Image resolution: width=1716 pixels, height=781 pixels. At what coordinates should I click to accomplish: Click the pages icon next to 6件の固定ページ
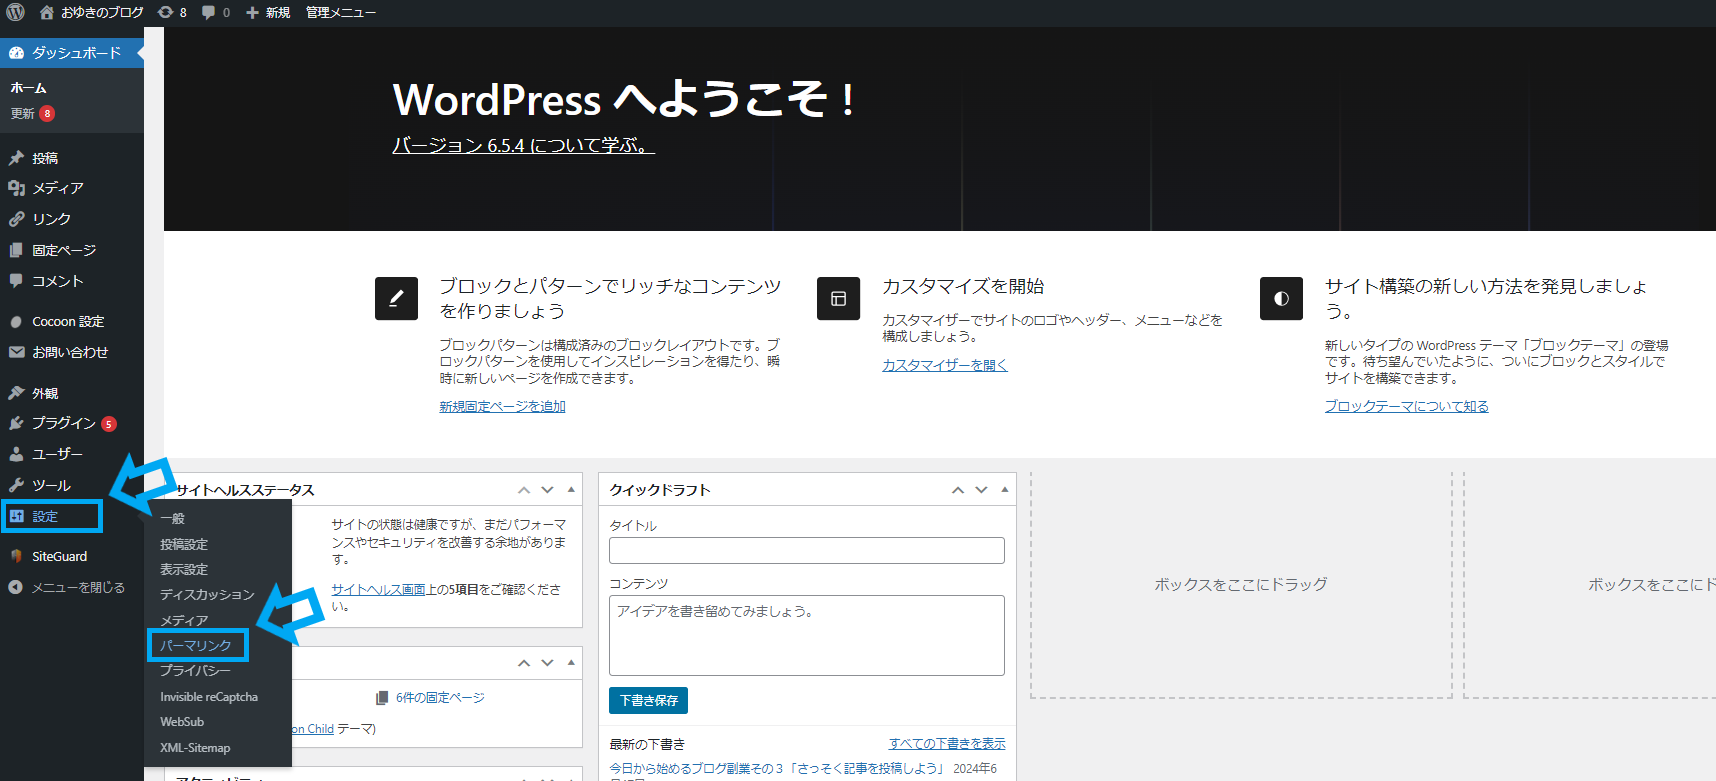pyautogui.click(x=382, y=698)
